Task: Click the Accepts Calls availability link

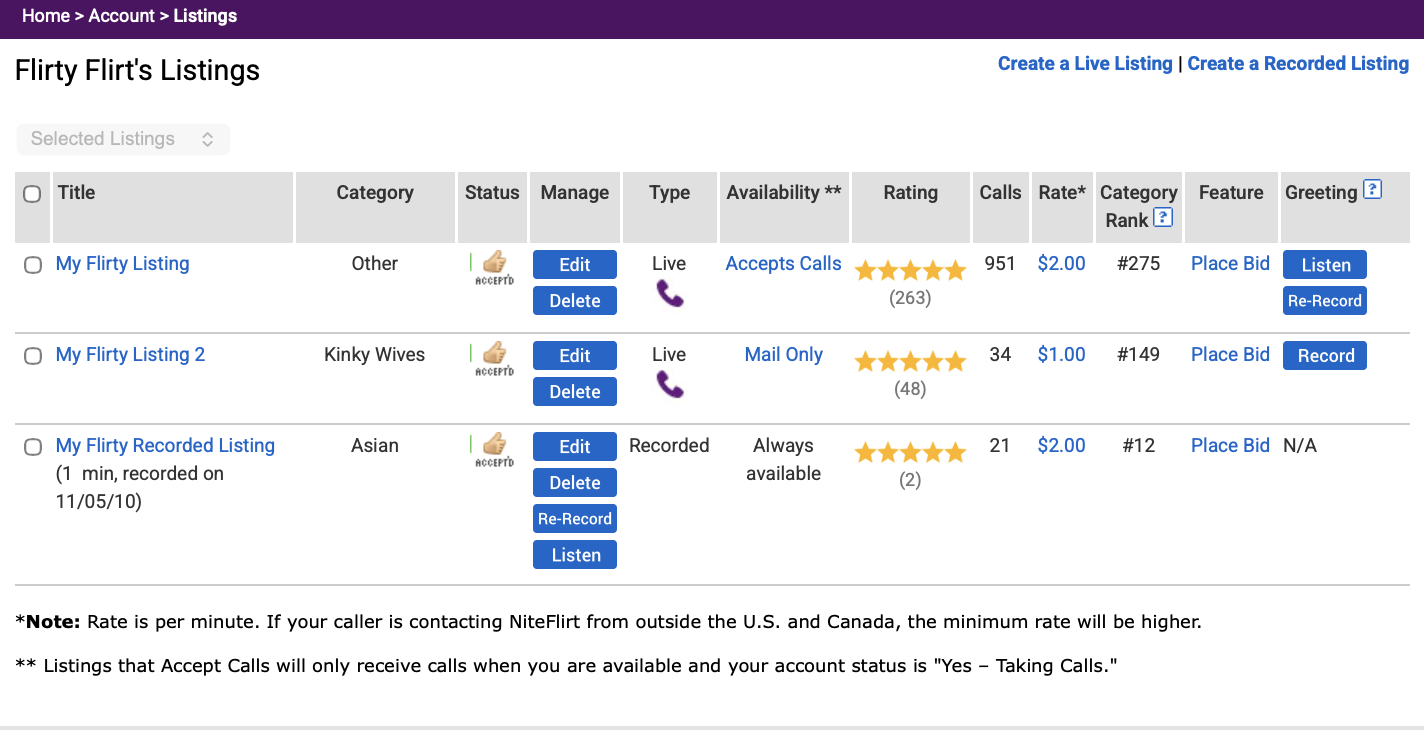Action: point(783,264)
